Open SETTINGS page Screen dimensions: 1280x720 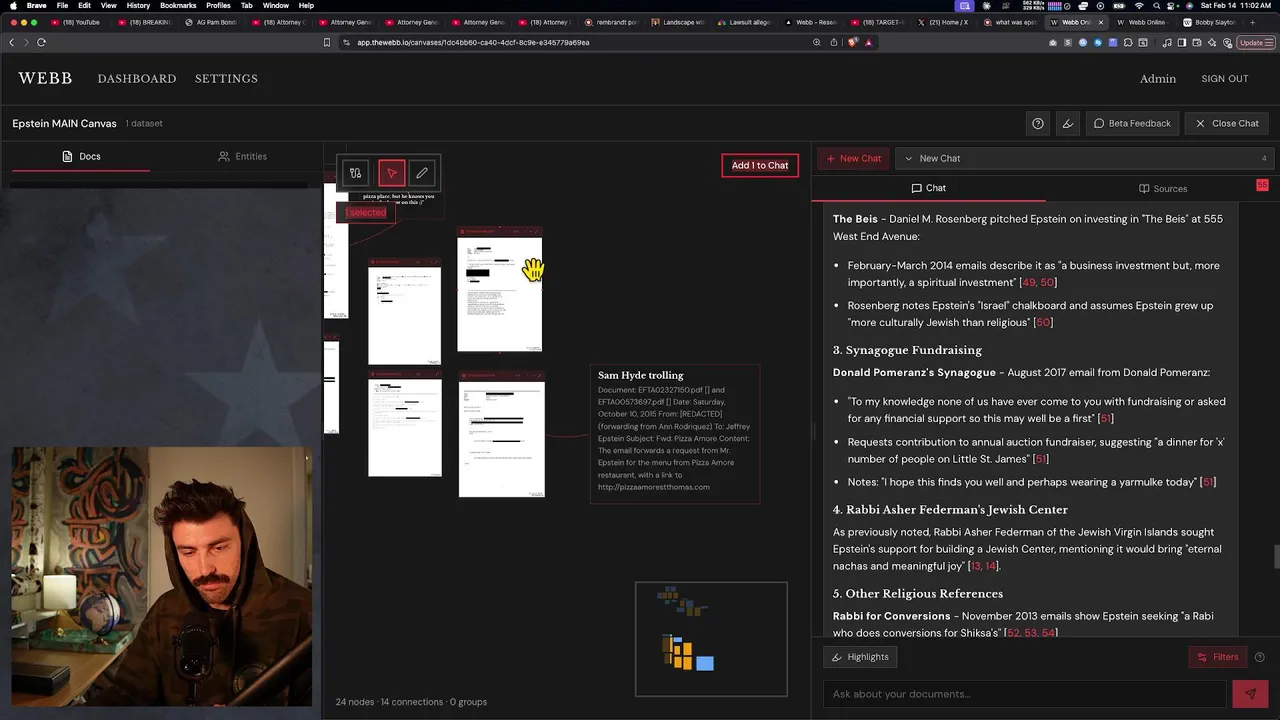coord(226,78)
